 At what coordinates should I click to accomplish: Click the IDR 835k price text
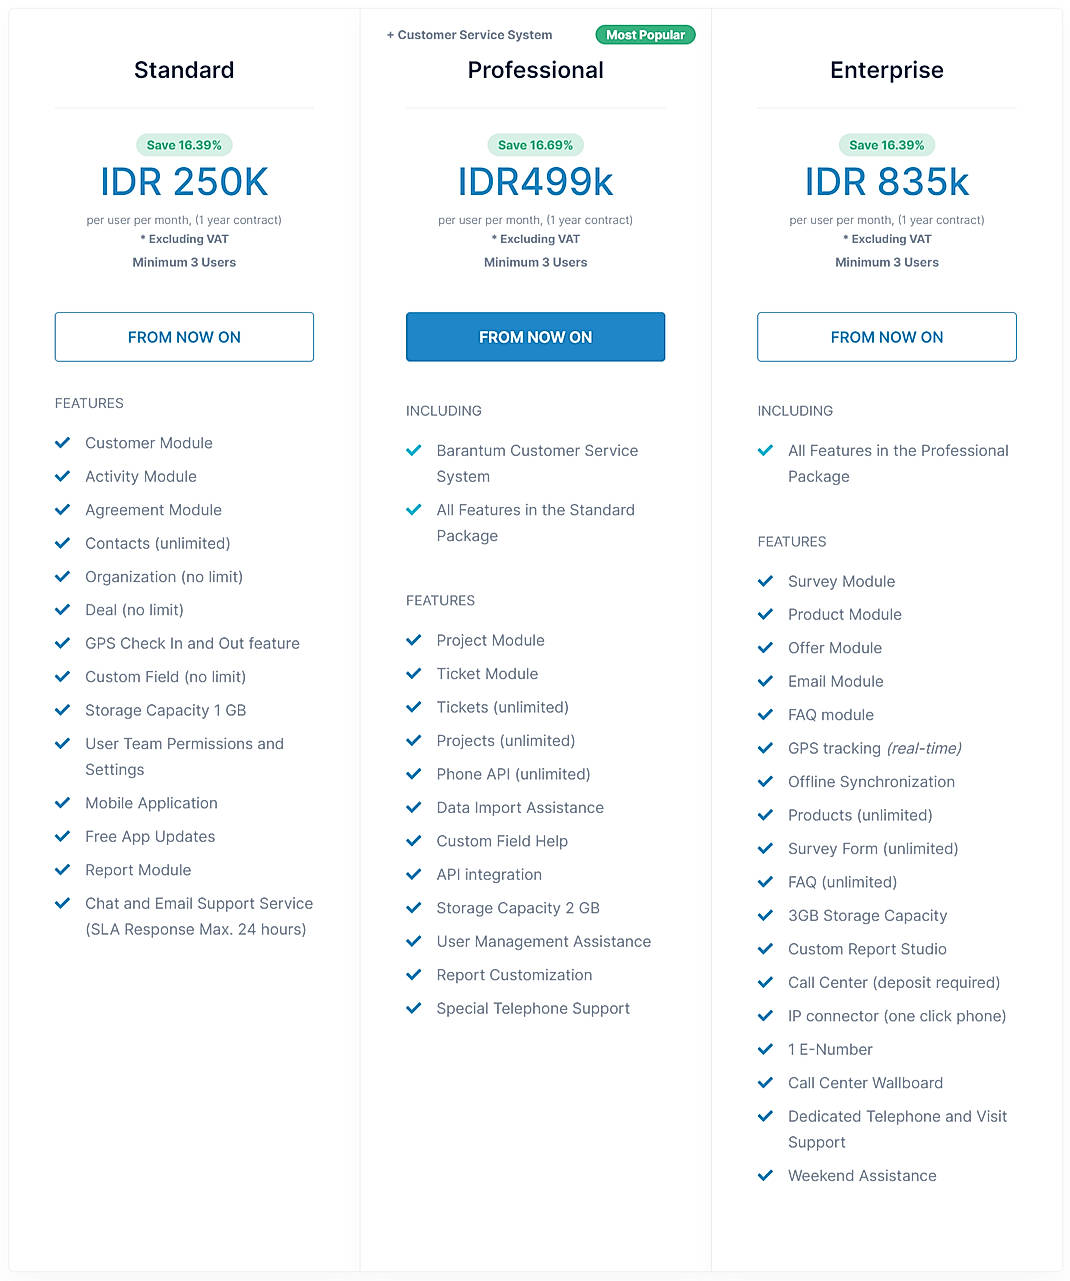click(x=886, y=182)
